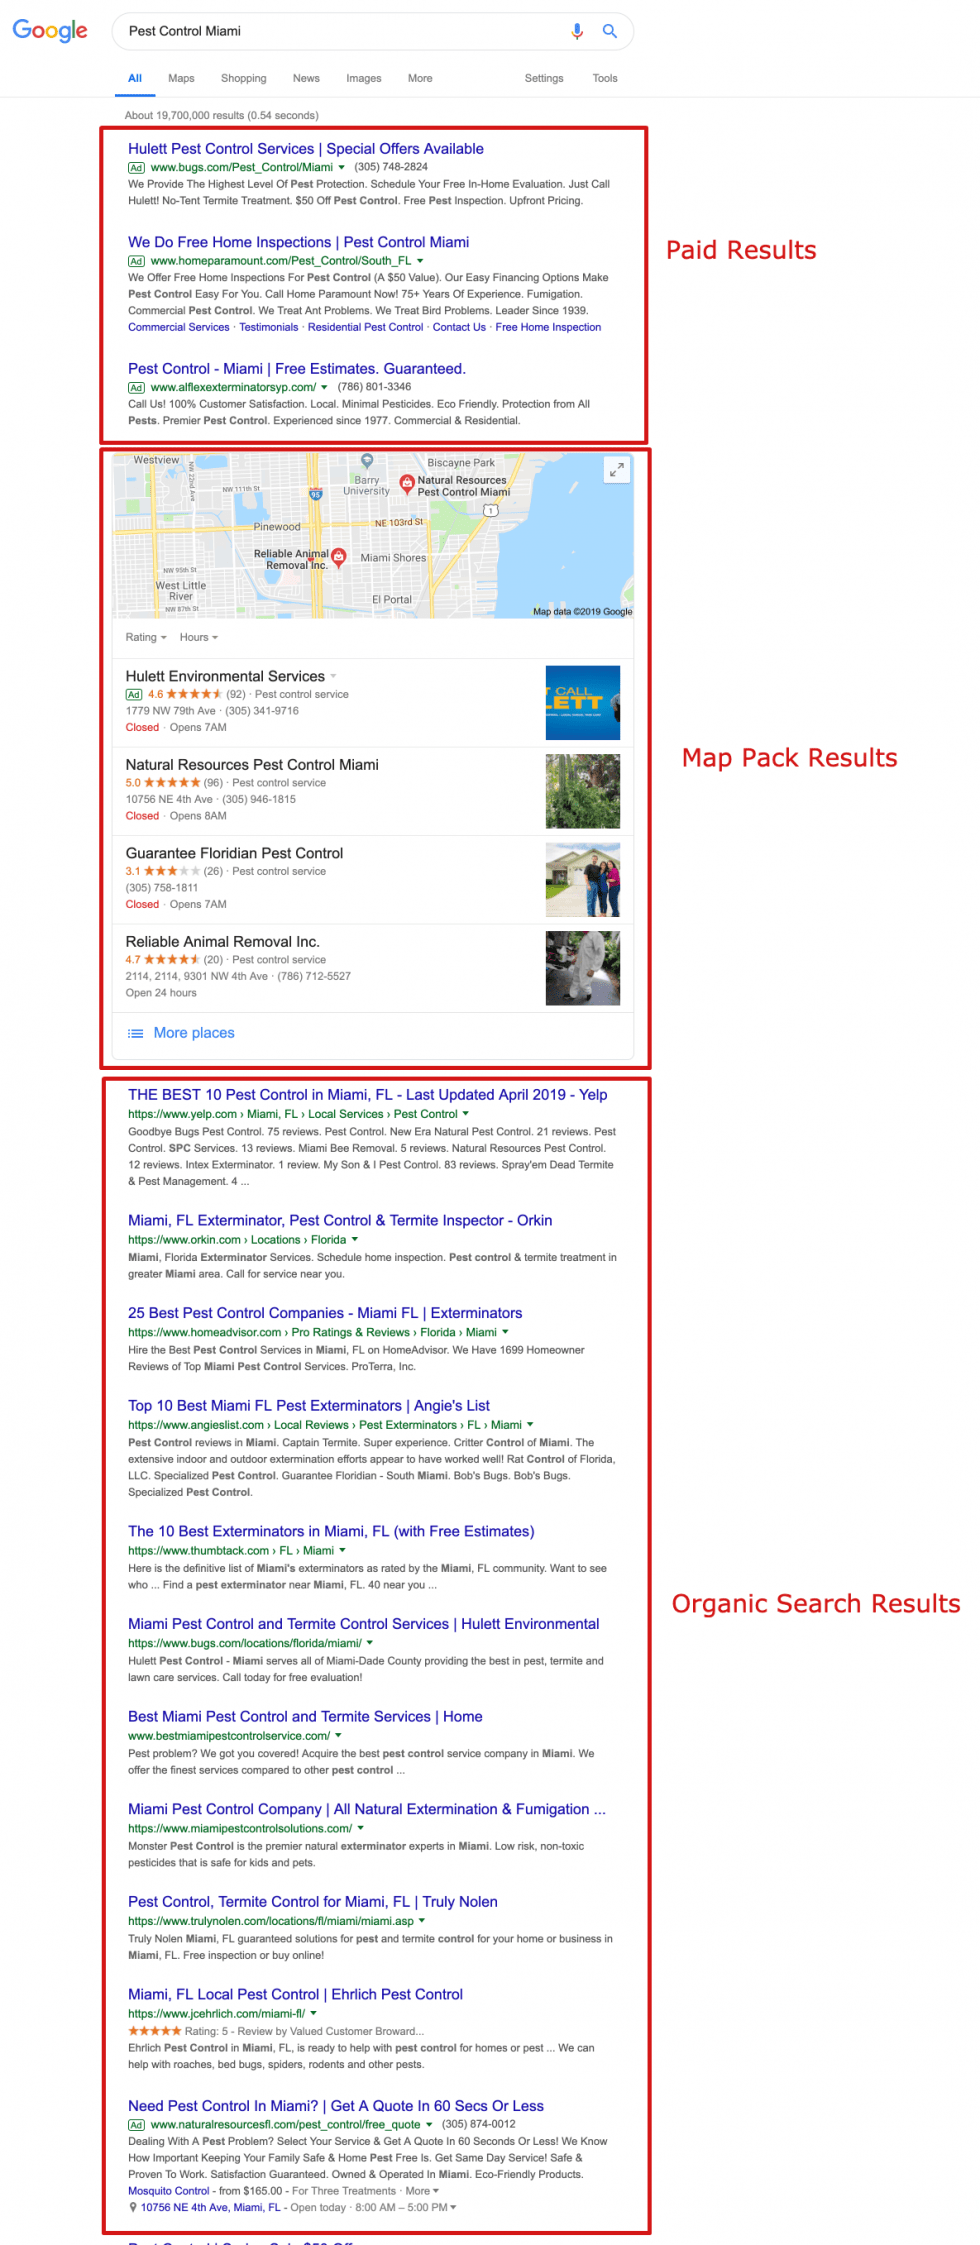Click the voice search microphone icon

[577, 31]
